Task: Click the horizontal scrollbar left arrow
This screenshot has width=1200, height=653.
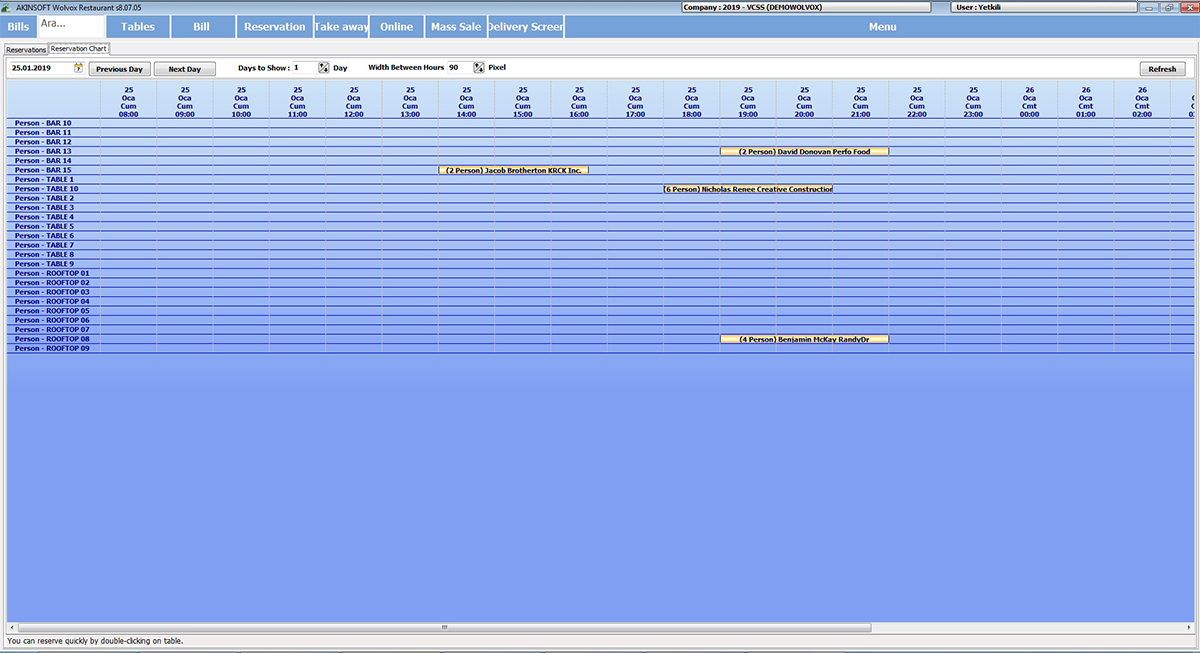Action: (12, 627)
